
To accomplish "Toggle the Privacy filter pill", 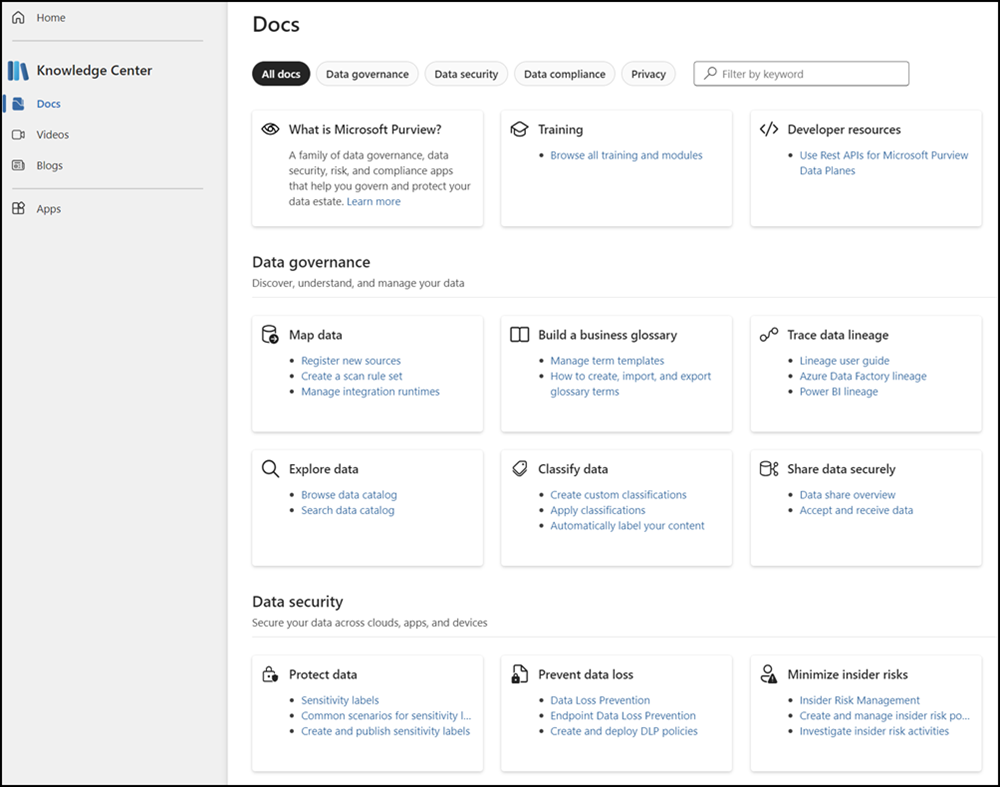I will click(x=648, y=73).
